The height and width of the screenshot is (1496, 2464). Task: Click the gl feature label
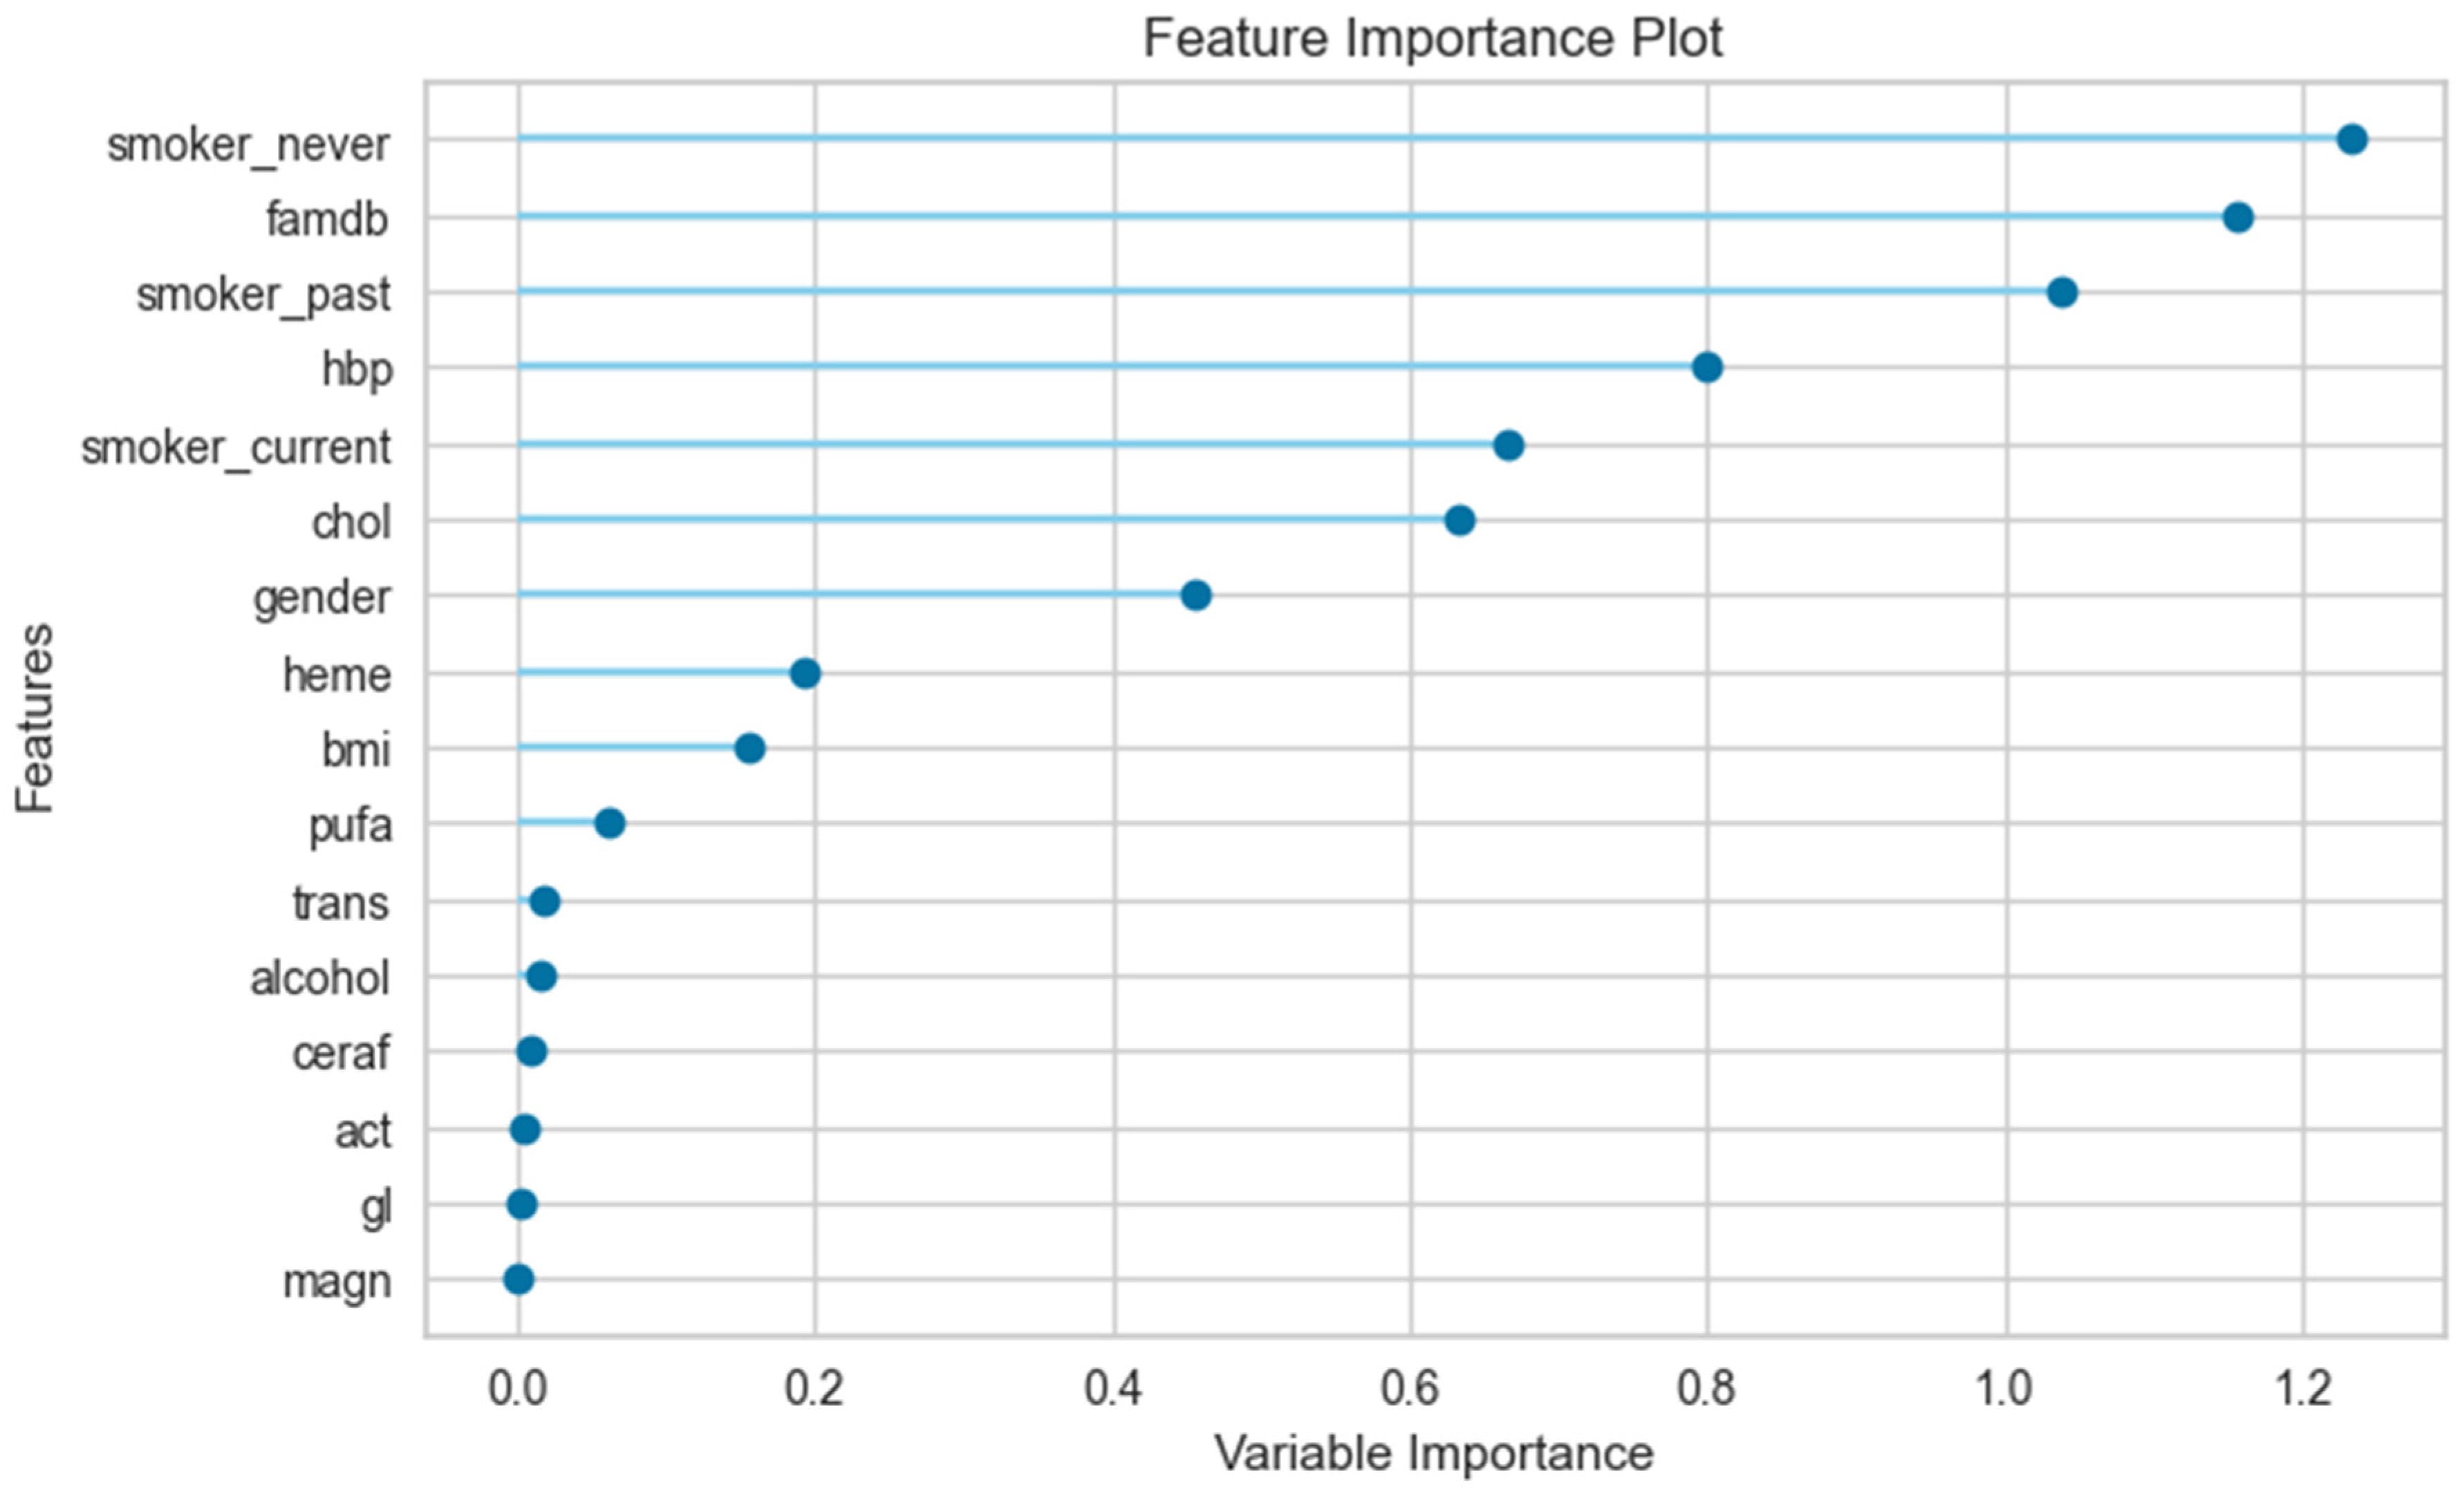(x=376, y=1208)
